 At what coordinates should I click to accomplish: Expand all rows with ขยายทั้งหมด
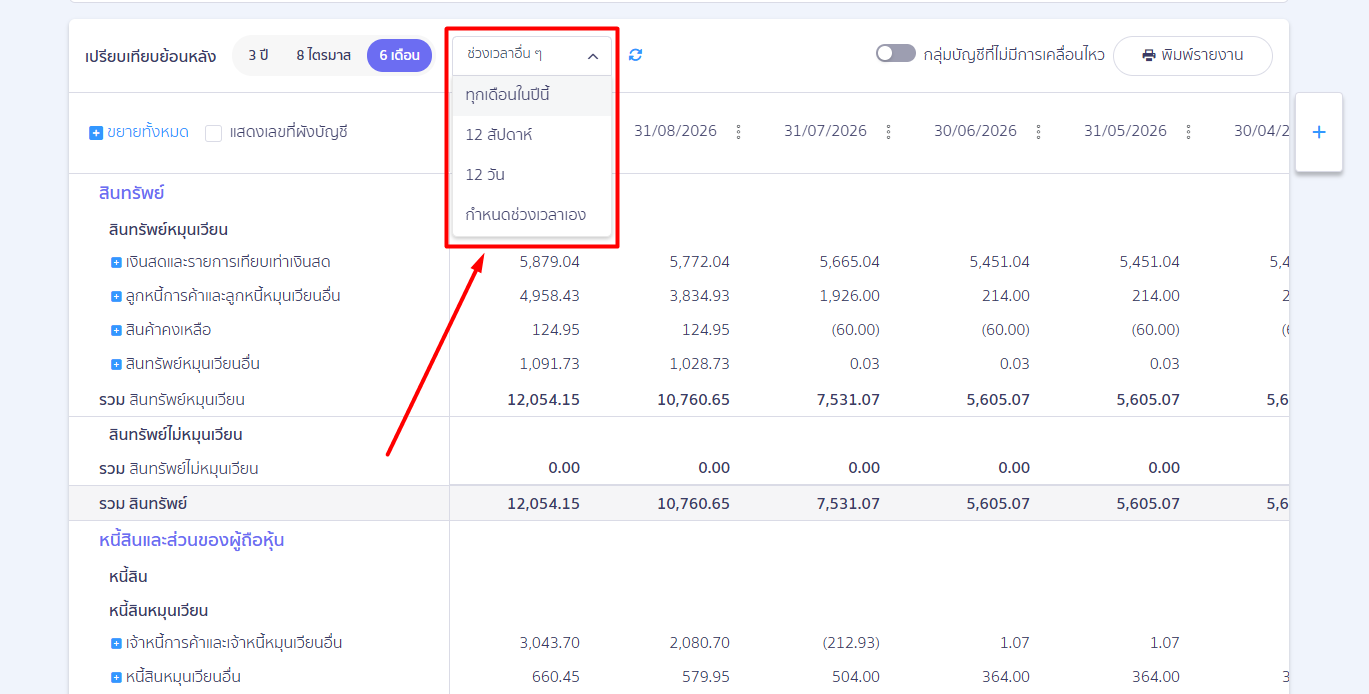(x=139, y=132)
